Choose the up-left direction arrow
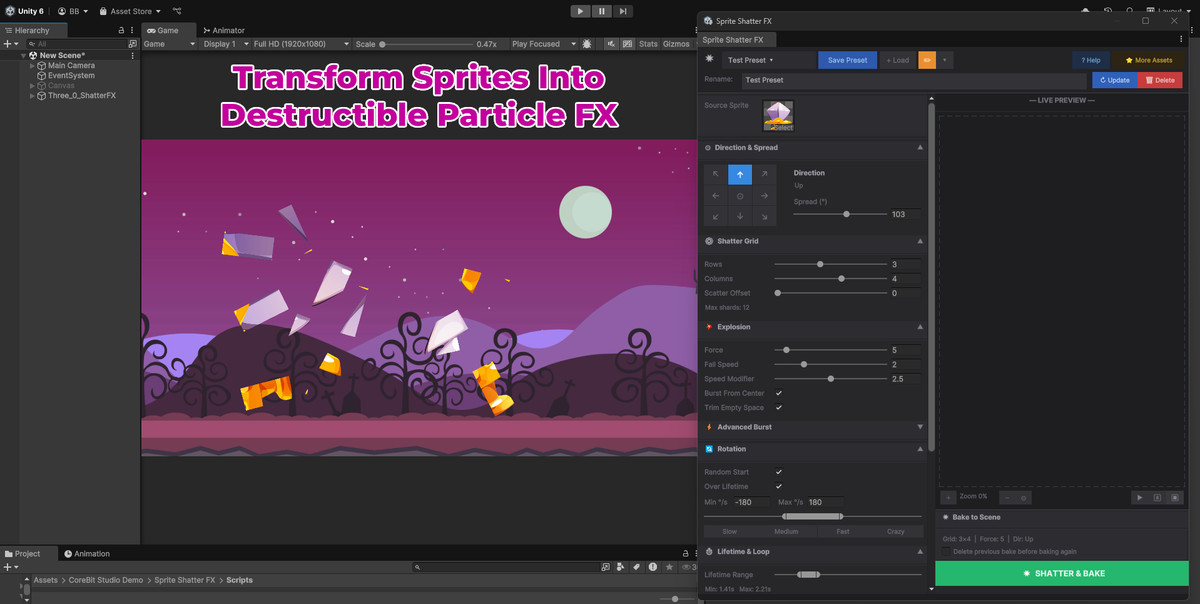This screenshot has height=604, width=1200. click(716, 174)
